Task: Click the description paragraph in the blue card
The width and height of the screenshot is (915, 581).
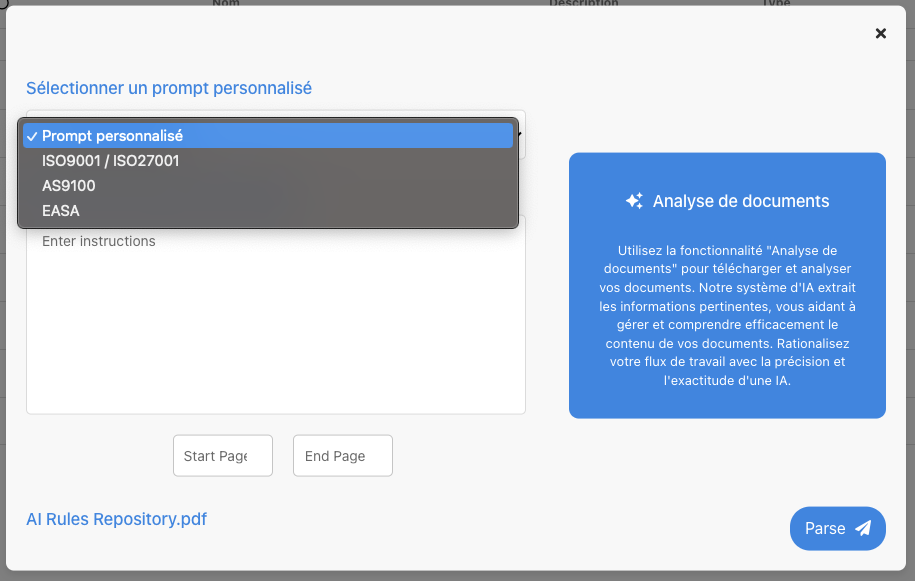Action: click(727, 315)
